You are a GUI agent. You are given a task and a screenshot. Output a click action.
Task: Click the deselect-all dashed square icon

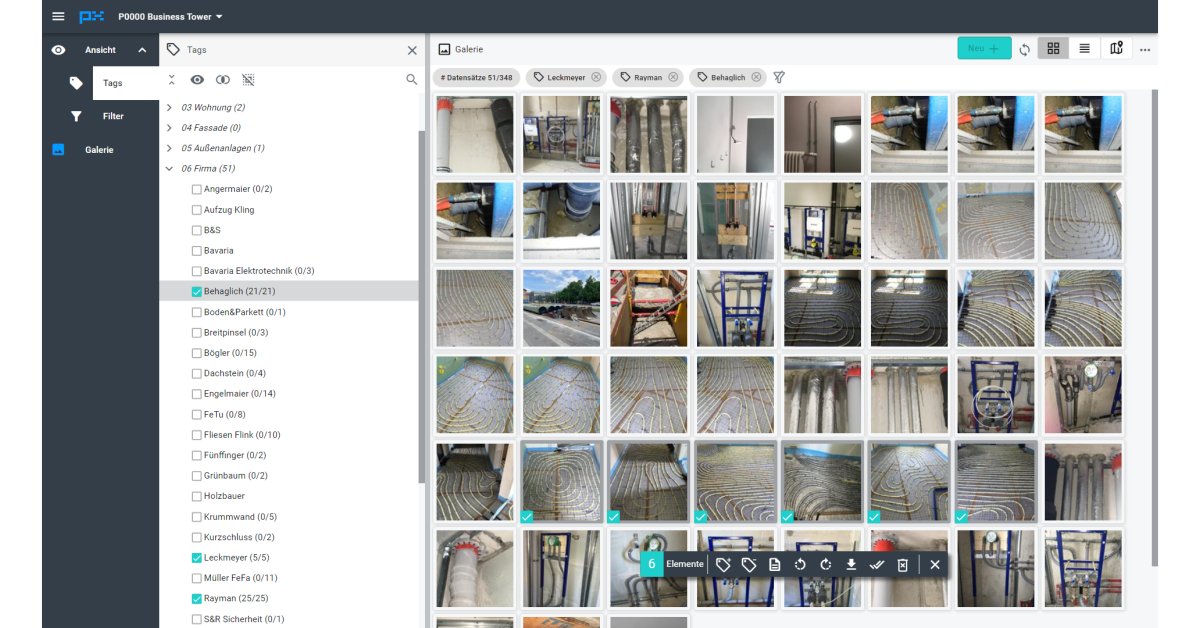(x=248, y=79)
